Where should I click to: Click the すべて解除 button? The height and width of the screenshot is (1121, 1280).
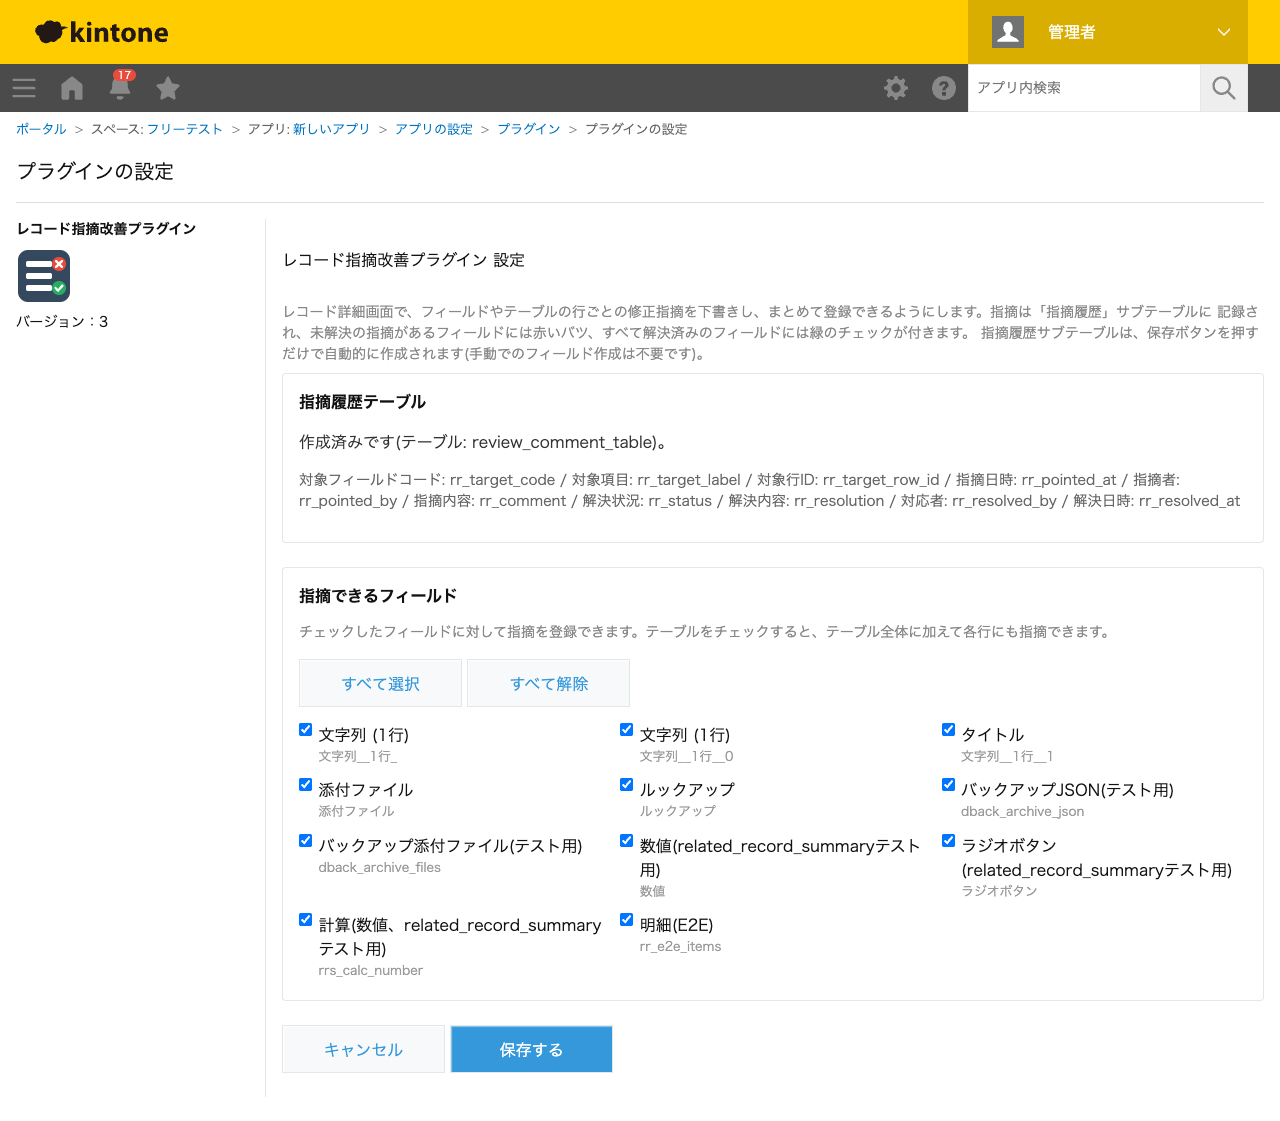pyautogui.click(x=549, y=683)
